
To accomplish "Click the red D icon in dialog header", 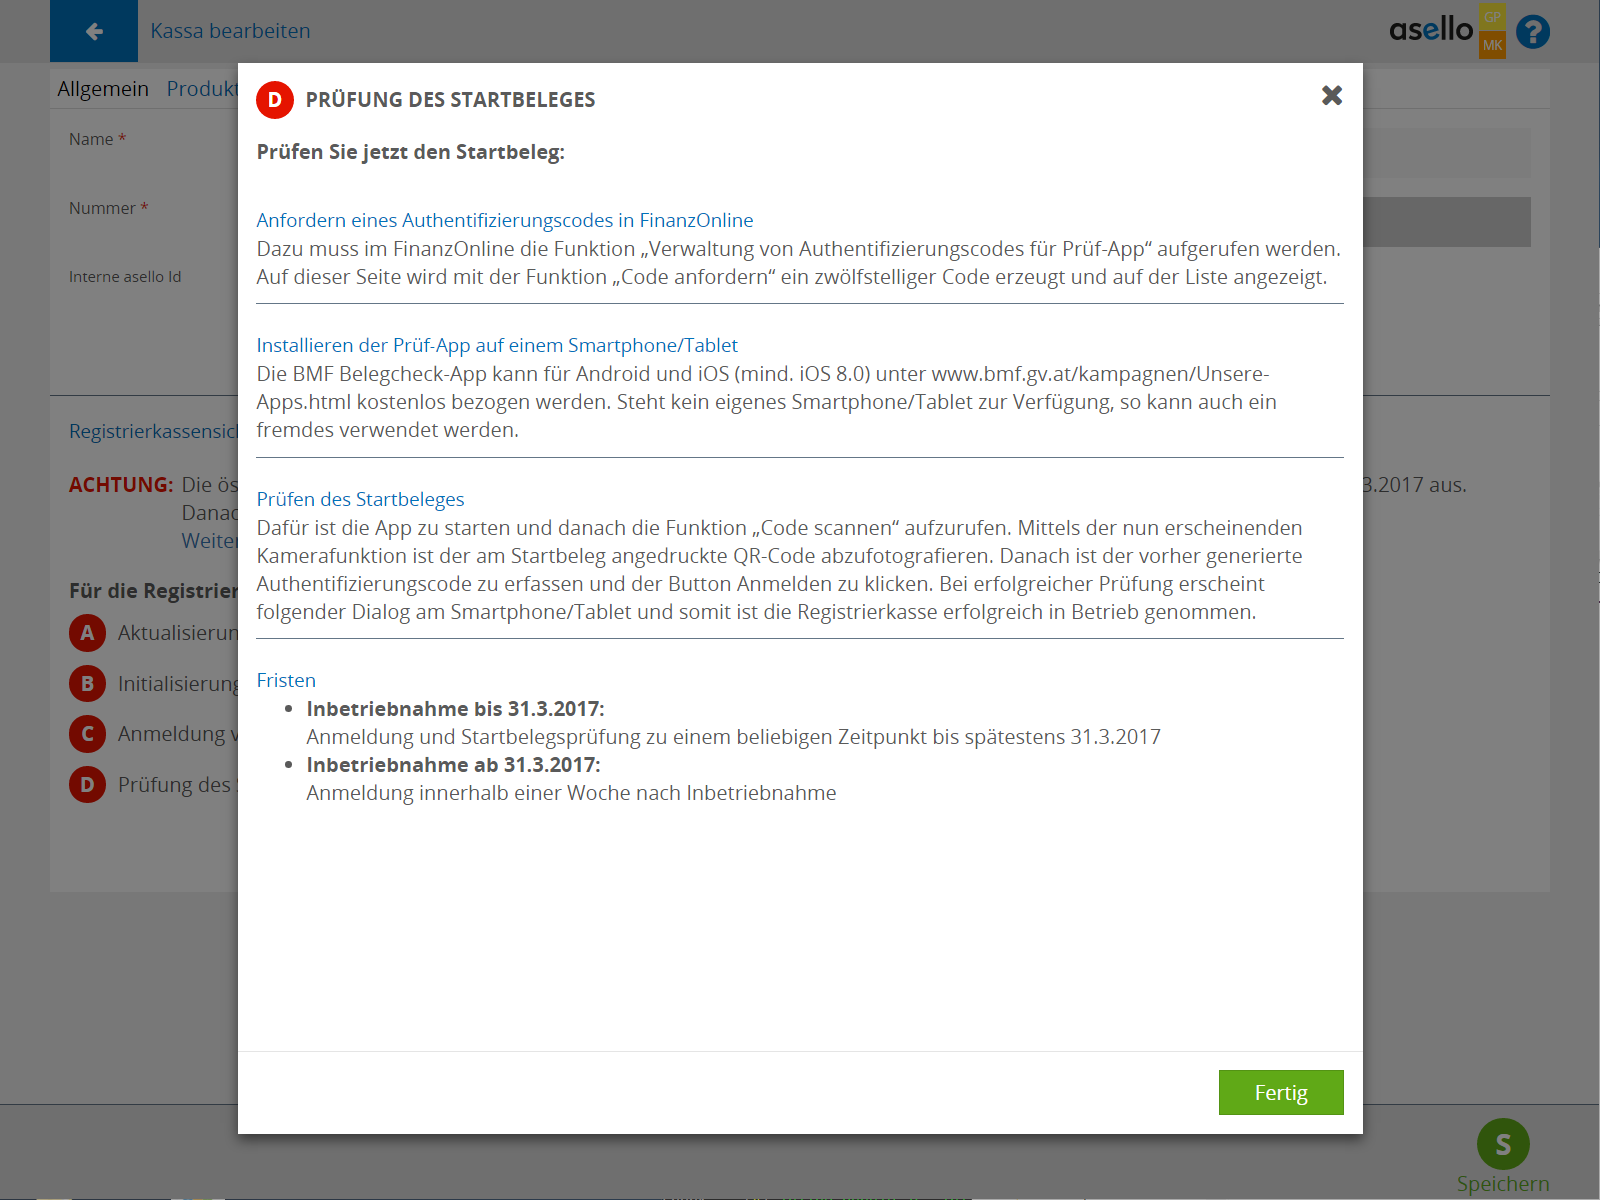I will [x=274, y=100].
